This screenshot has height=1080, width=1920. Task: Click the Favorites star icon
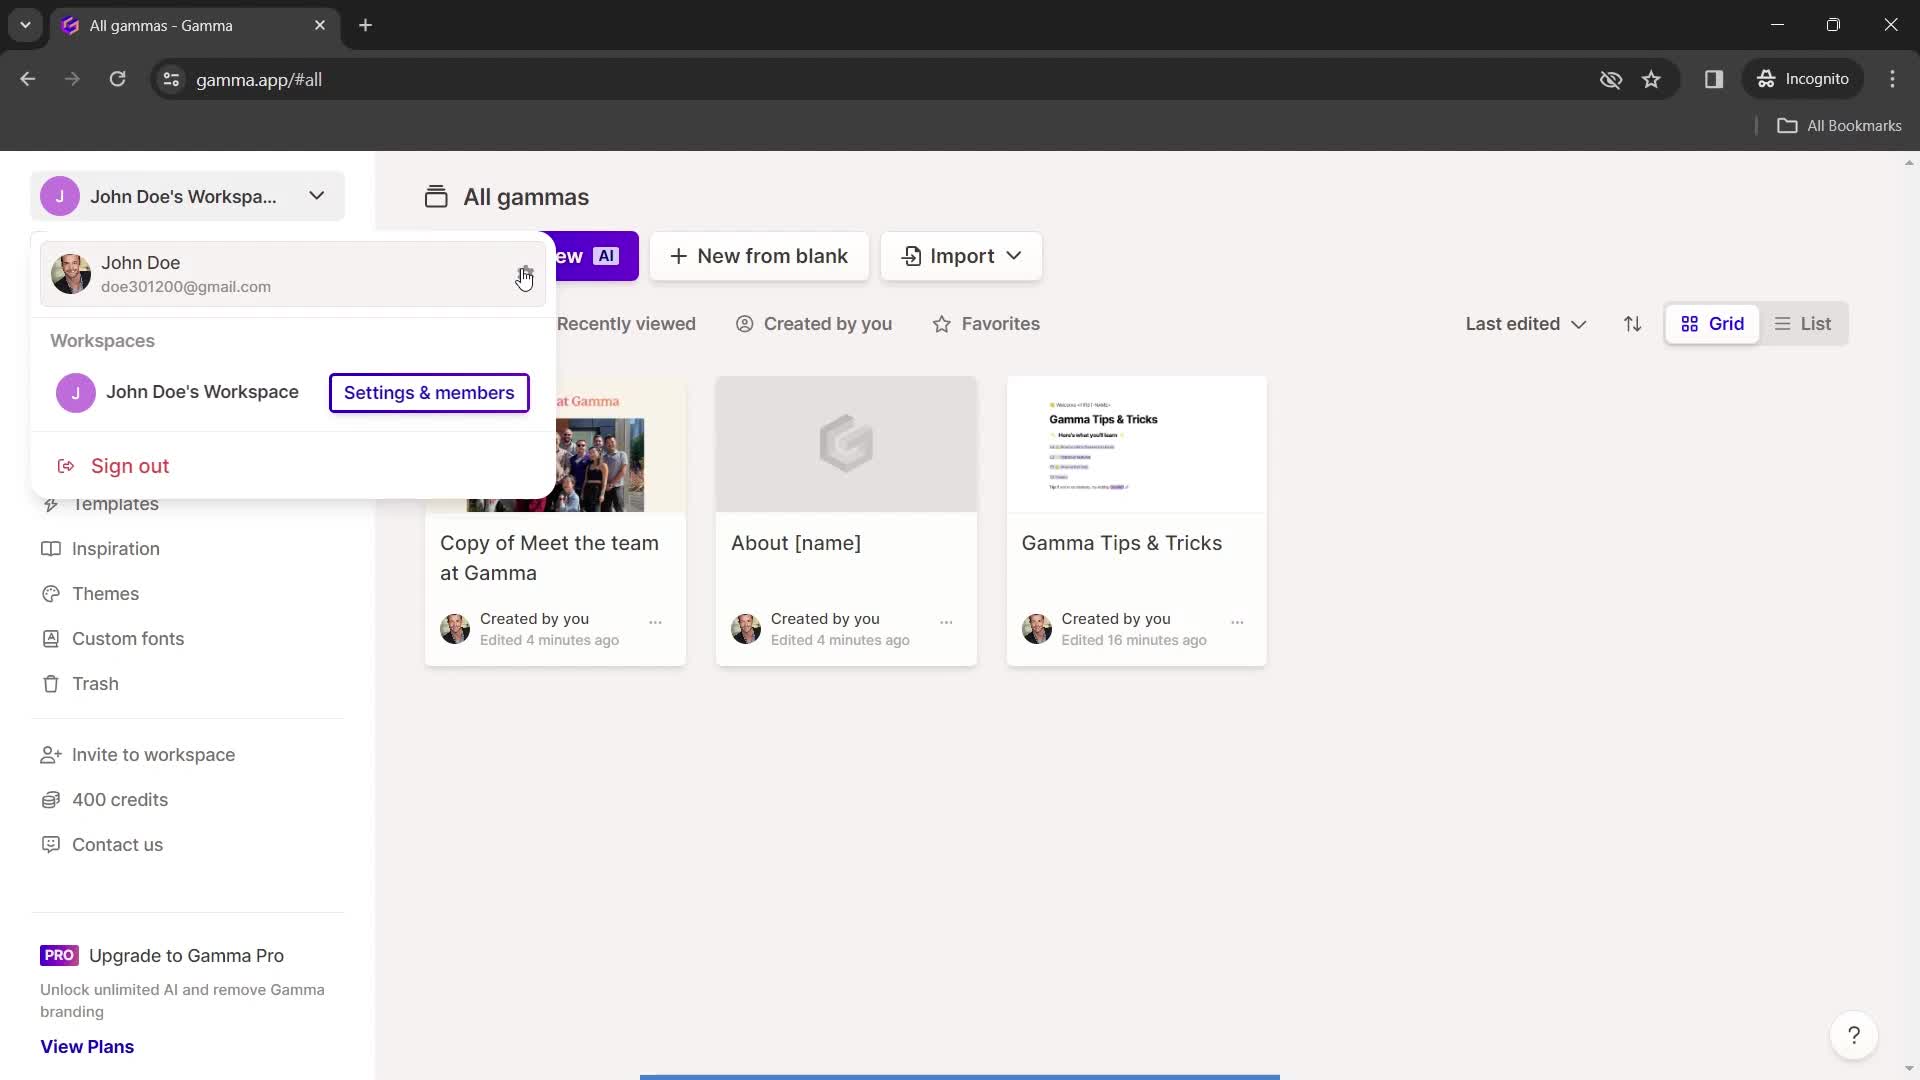[942, 323]
